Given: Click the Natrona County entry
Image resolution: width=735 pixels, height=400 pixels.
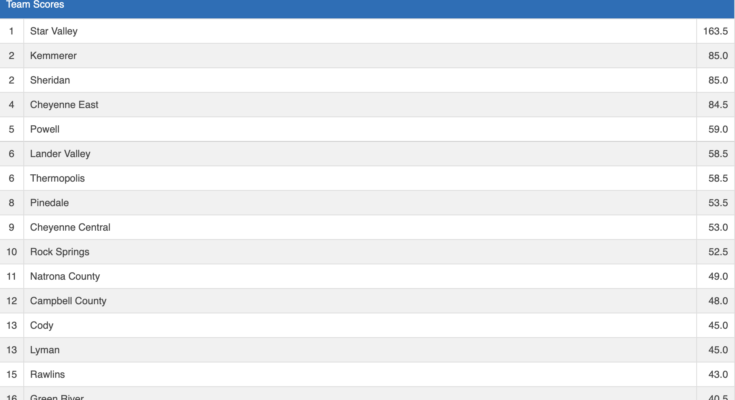Looking at the screenshot, I should [65, 276].
